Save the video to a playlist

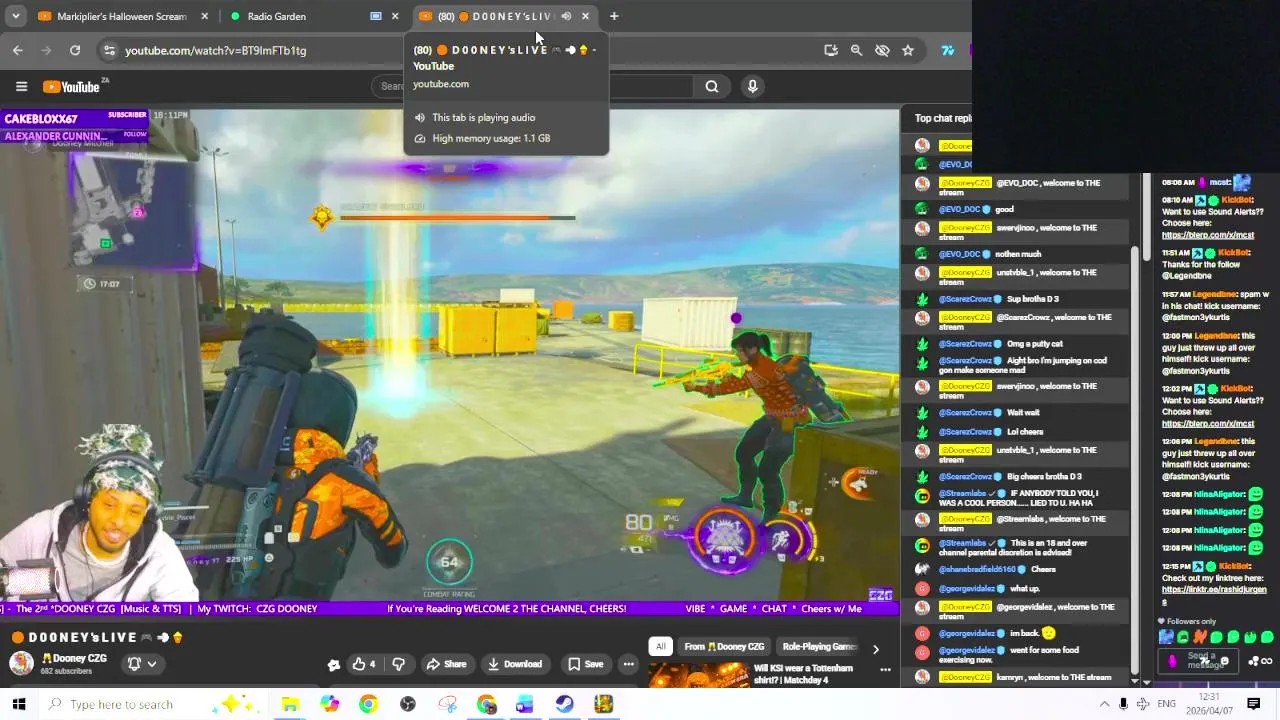pyautogui.click(x=585, y=664)
